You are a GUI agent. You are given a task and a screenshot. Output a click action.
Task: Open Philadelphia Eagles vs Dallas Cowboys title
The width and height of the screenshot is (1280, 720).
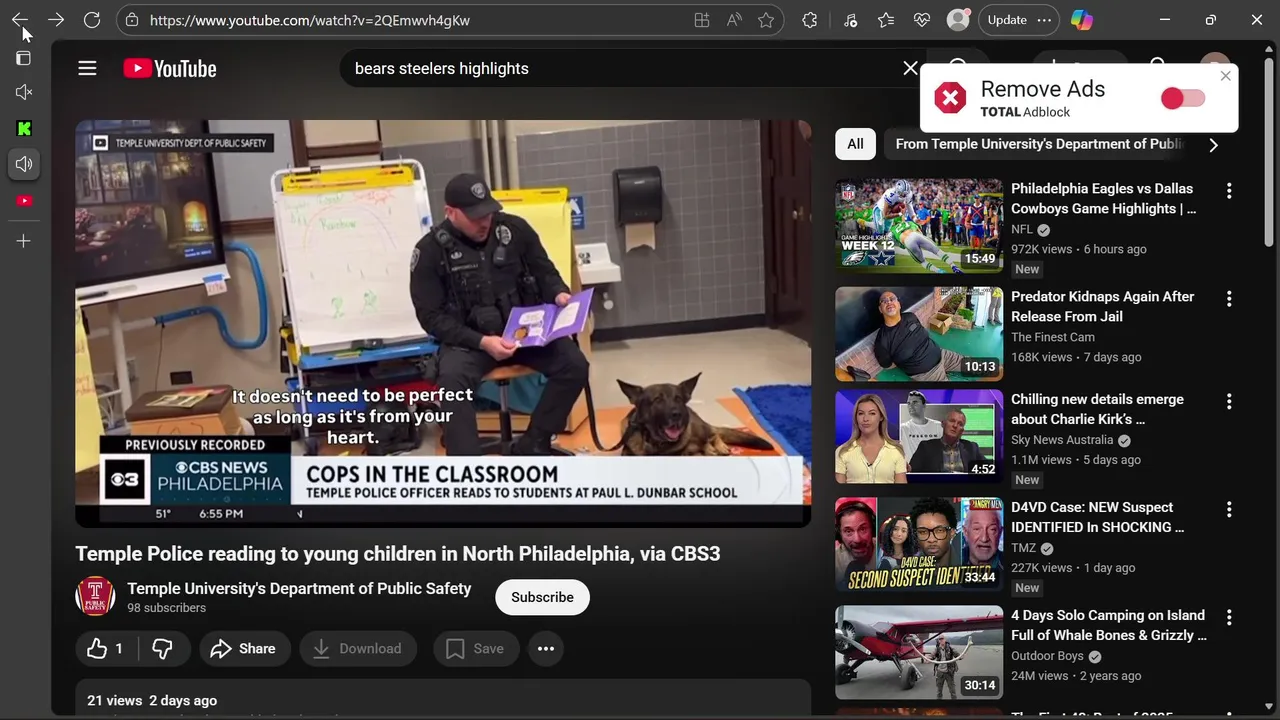pos(1104,198)
